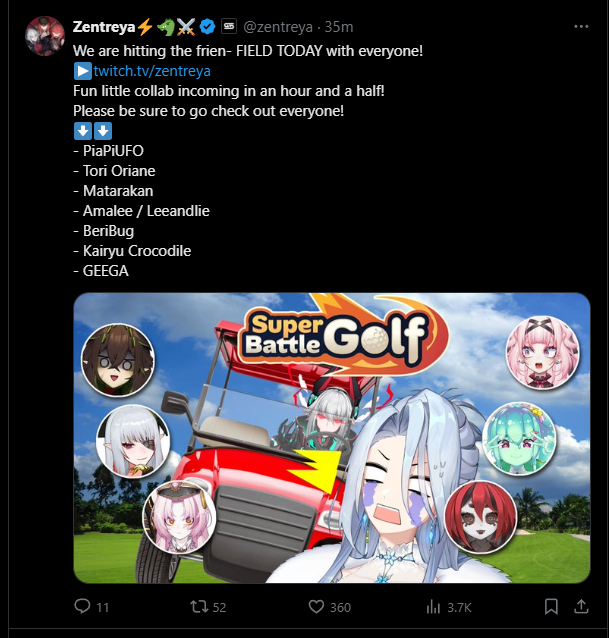The height and width of the screenshot is (638, 609).
Task: Reply to the tweet via comment icon
Action: (x=82, y=606)
